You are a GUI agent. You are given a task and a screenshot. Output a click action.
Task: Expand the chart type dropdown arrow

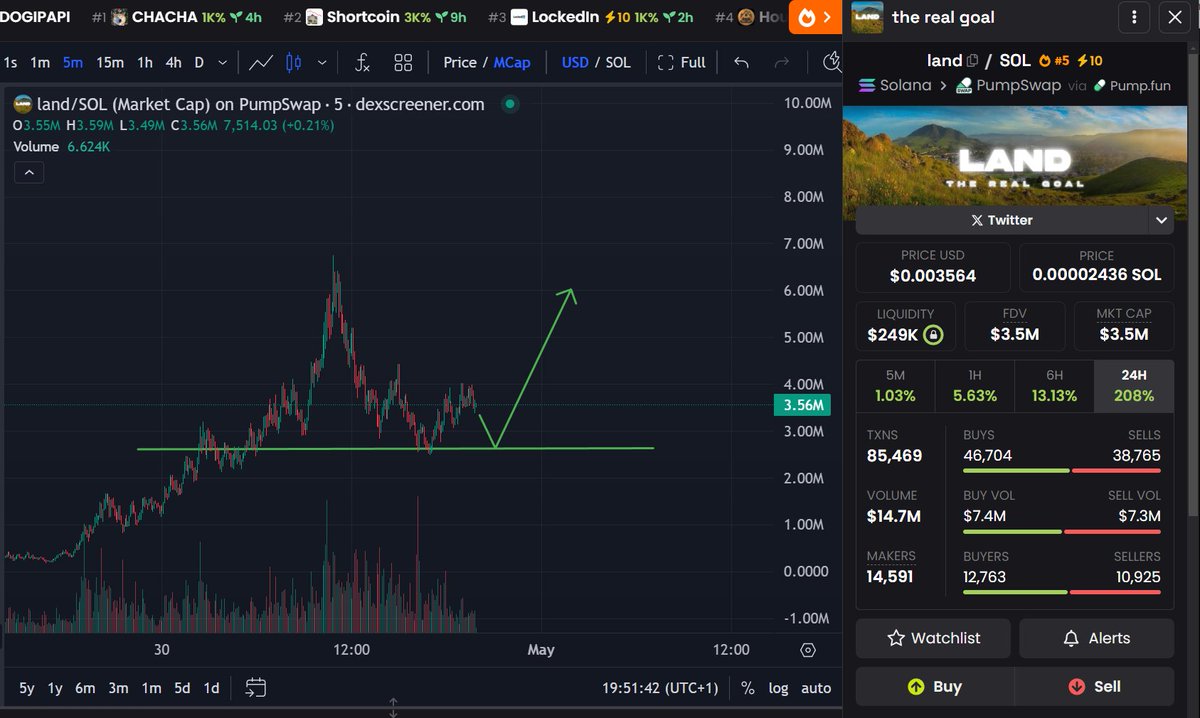click(x=322, y=62)
